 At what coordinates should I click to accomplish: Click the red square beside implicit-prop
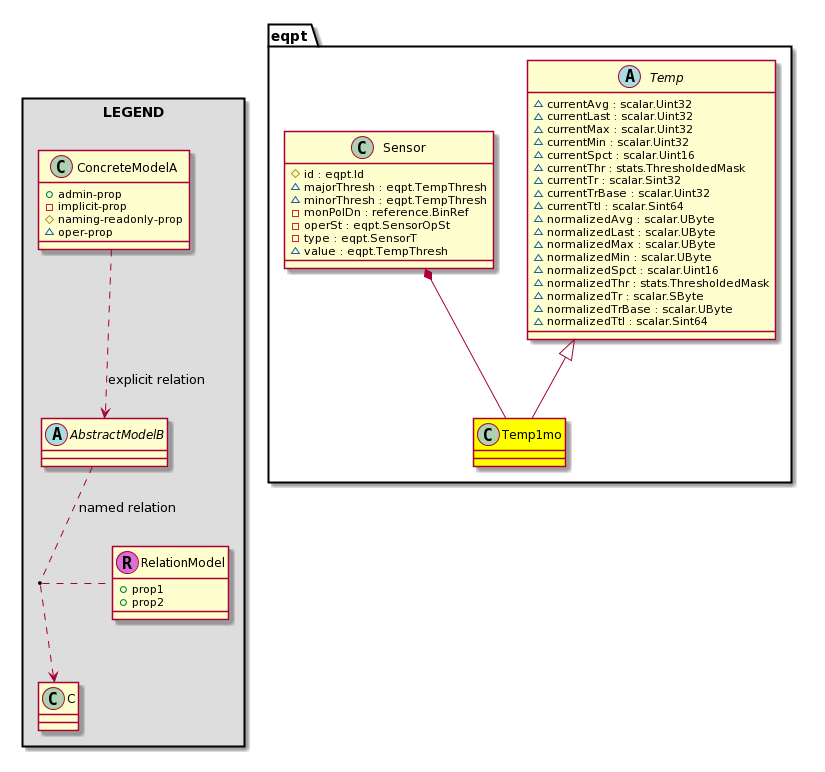point(49,207)
